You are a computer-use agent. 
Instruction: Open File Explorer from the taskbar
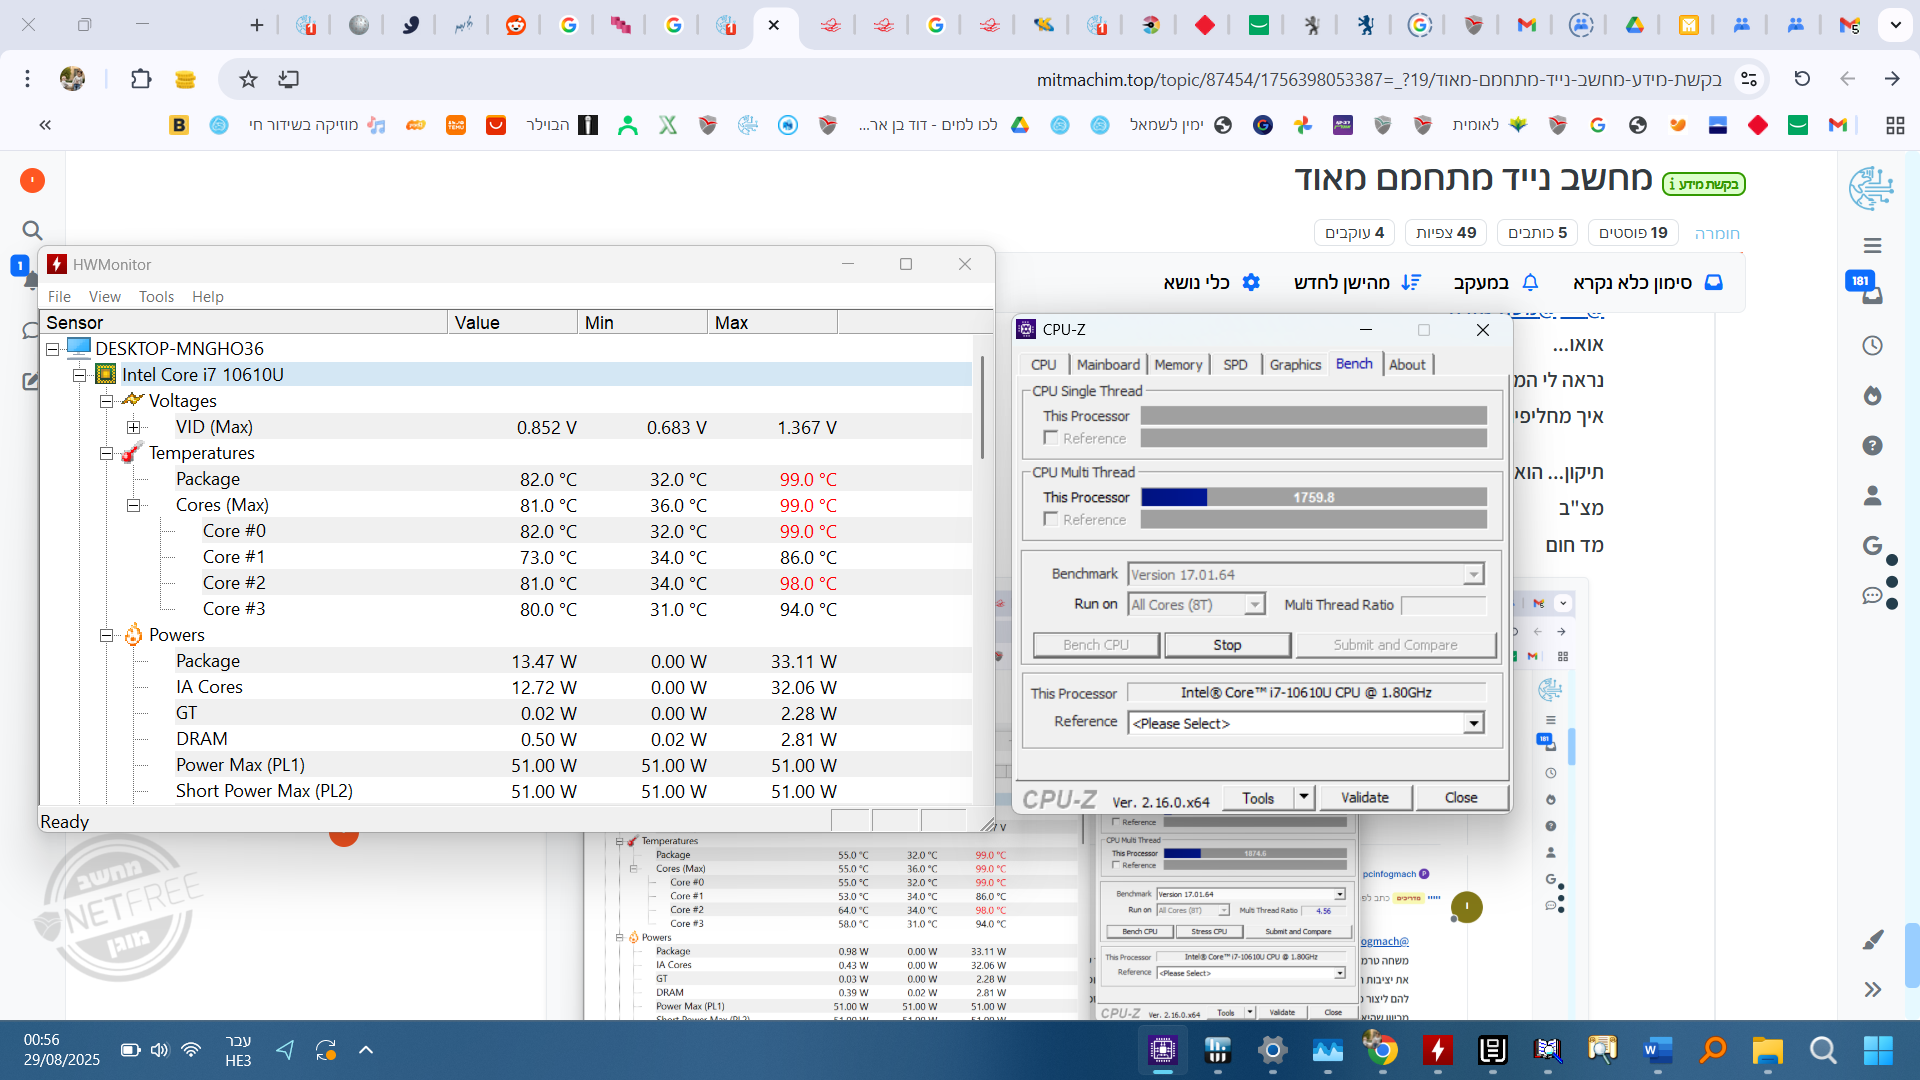tap(1767, 1050)
